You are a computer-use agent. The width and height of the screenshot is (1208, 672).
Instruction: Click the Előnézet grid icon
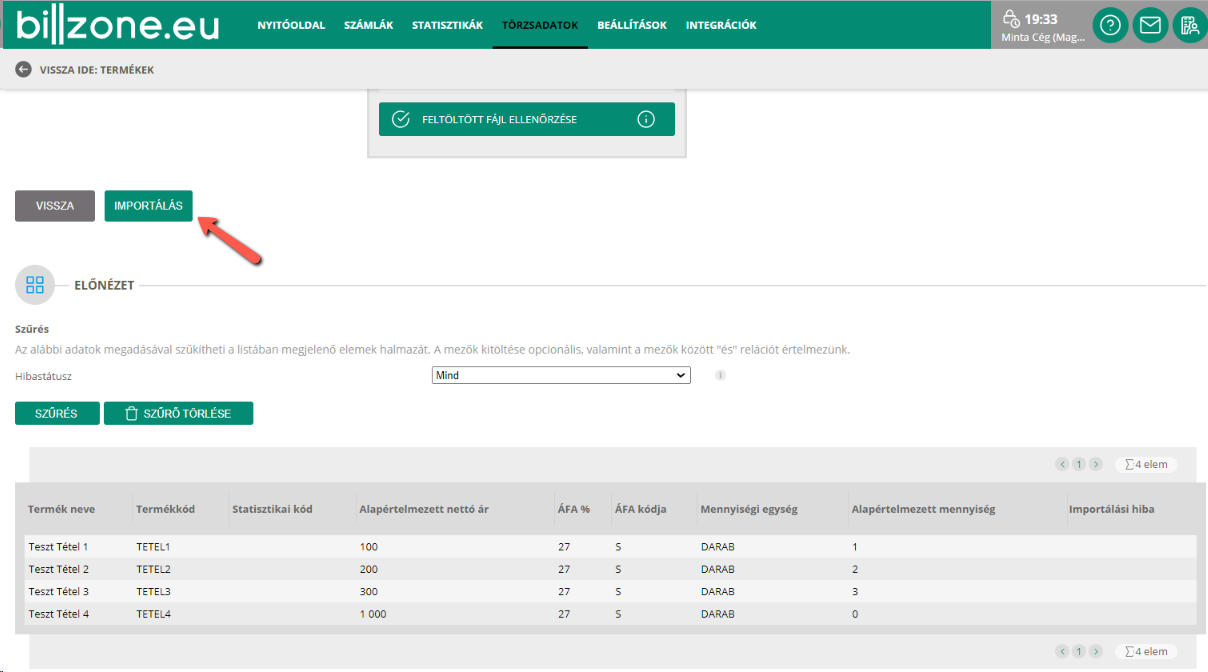35,285
